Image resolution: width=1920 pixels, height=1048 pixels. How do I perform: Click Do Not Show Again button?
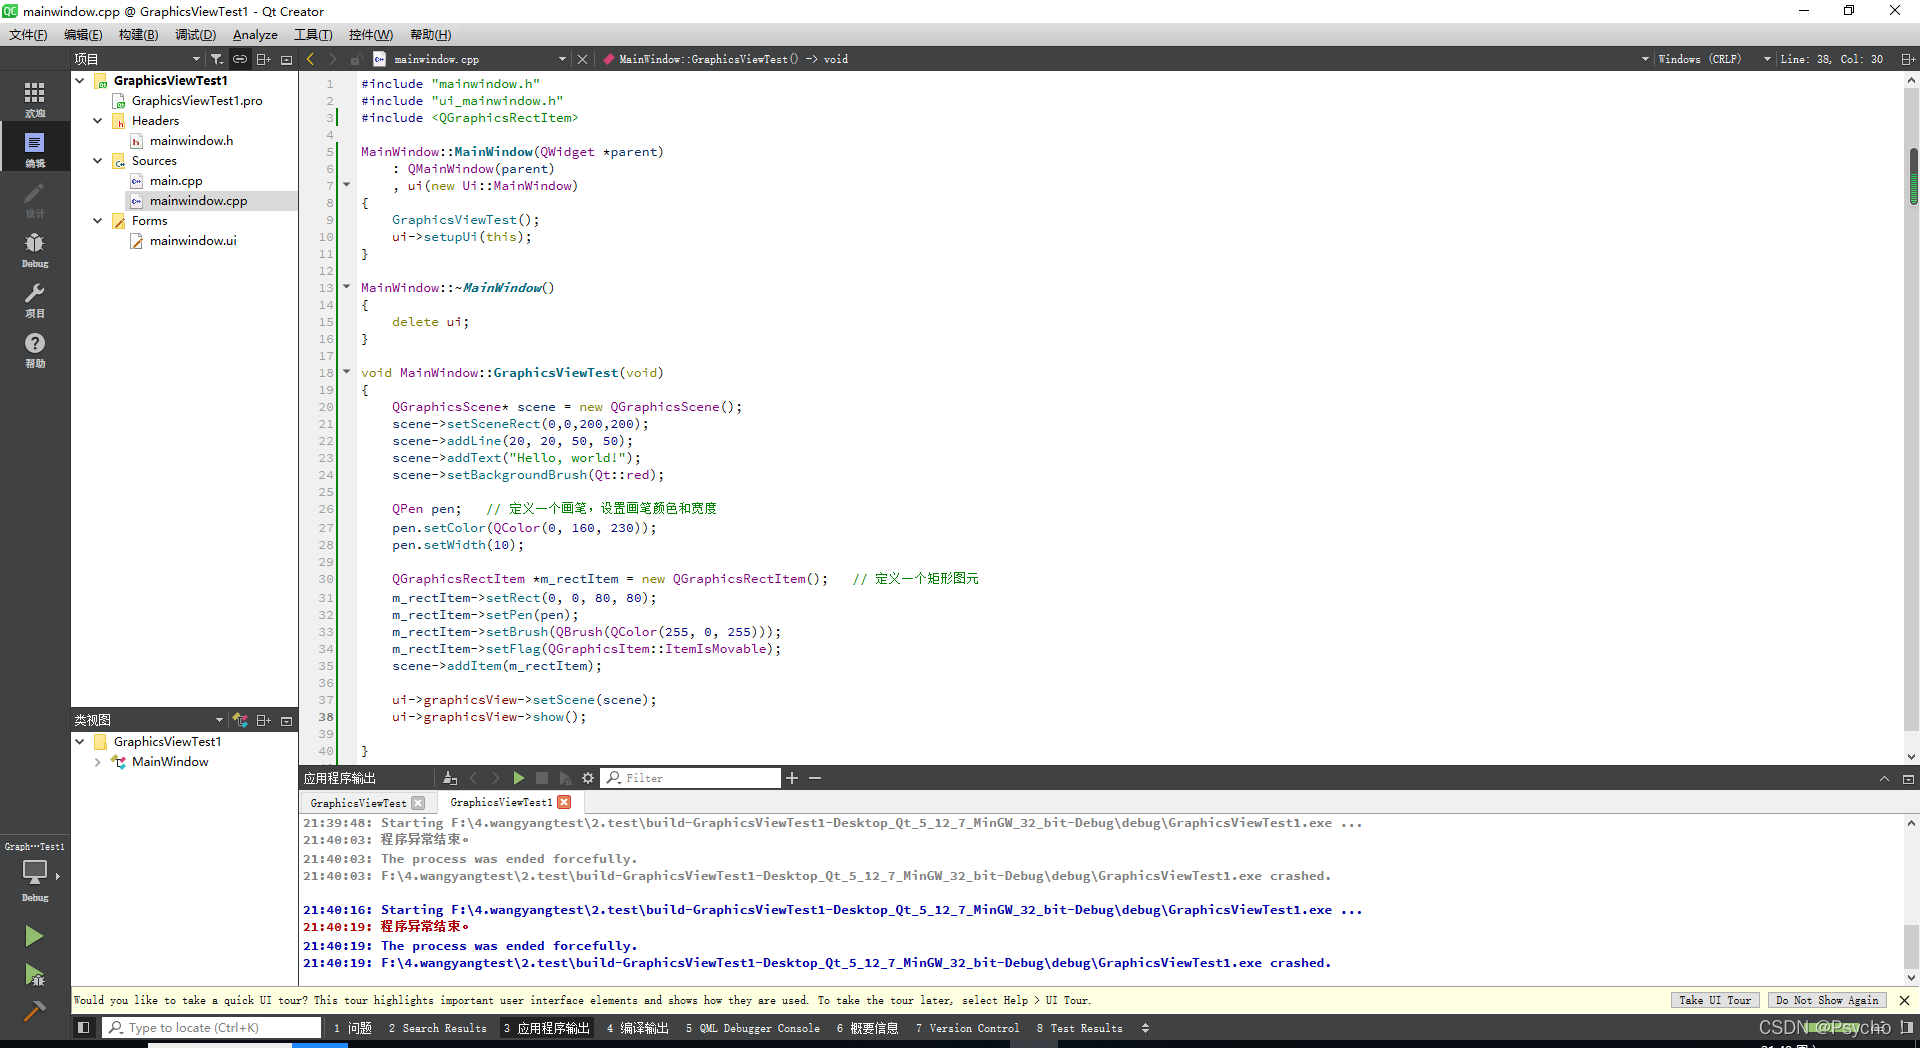pyautogui.click(x=1826, y=1000)
